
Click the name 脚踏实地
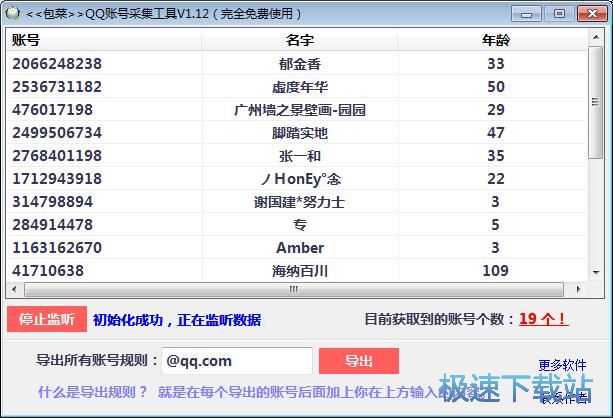[300, 133]
